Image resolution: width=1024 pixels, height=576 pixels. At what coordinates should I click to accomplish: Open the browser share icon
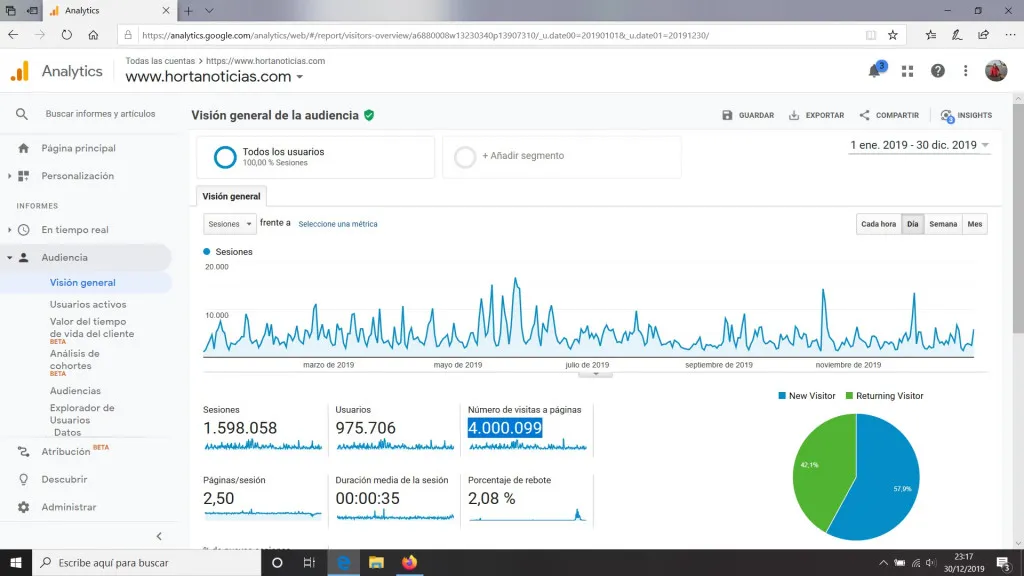click(984, 35)
